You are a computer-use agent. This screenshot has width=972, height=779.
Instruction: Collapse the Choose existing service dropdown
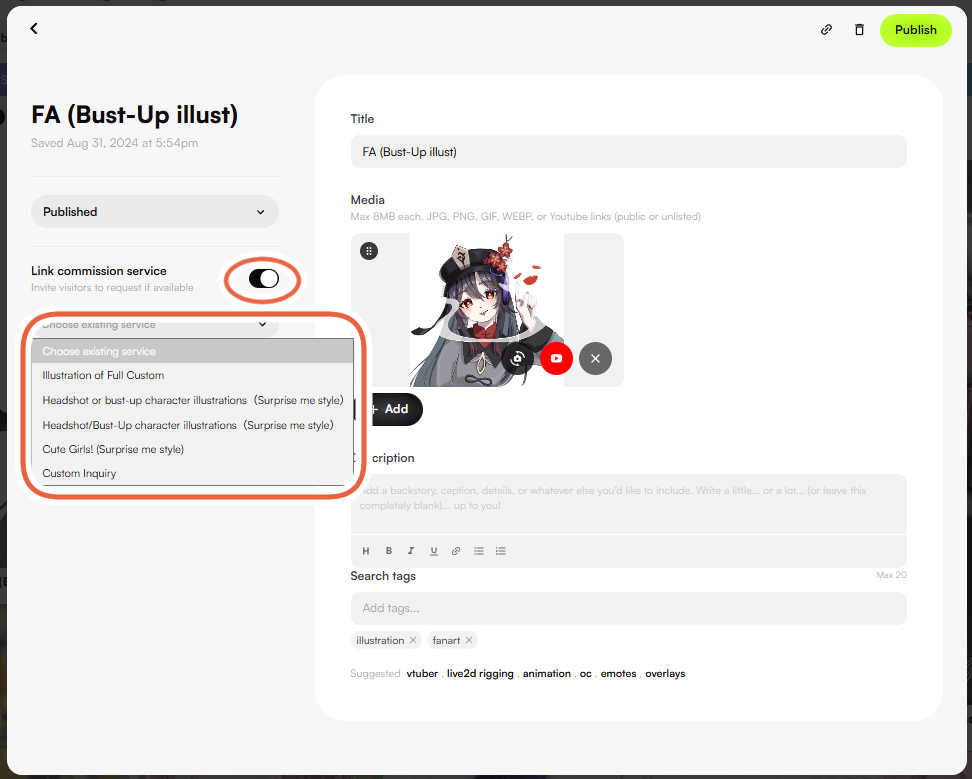coord(155,324)
